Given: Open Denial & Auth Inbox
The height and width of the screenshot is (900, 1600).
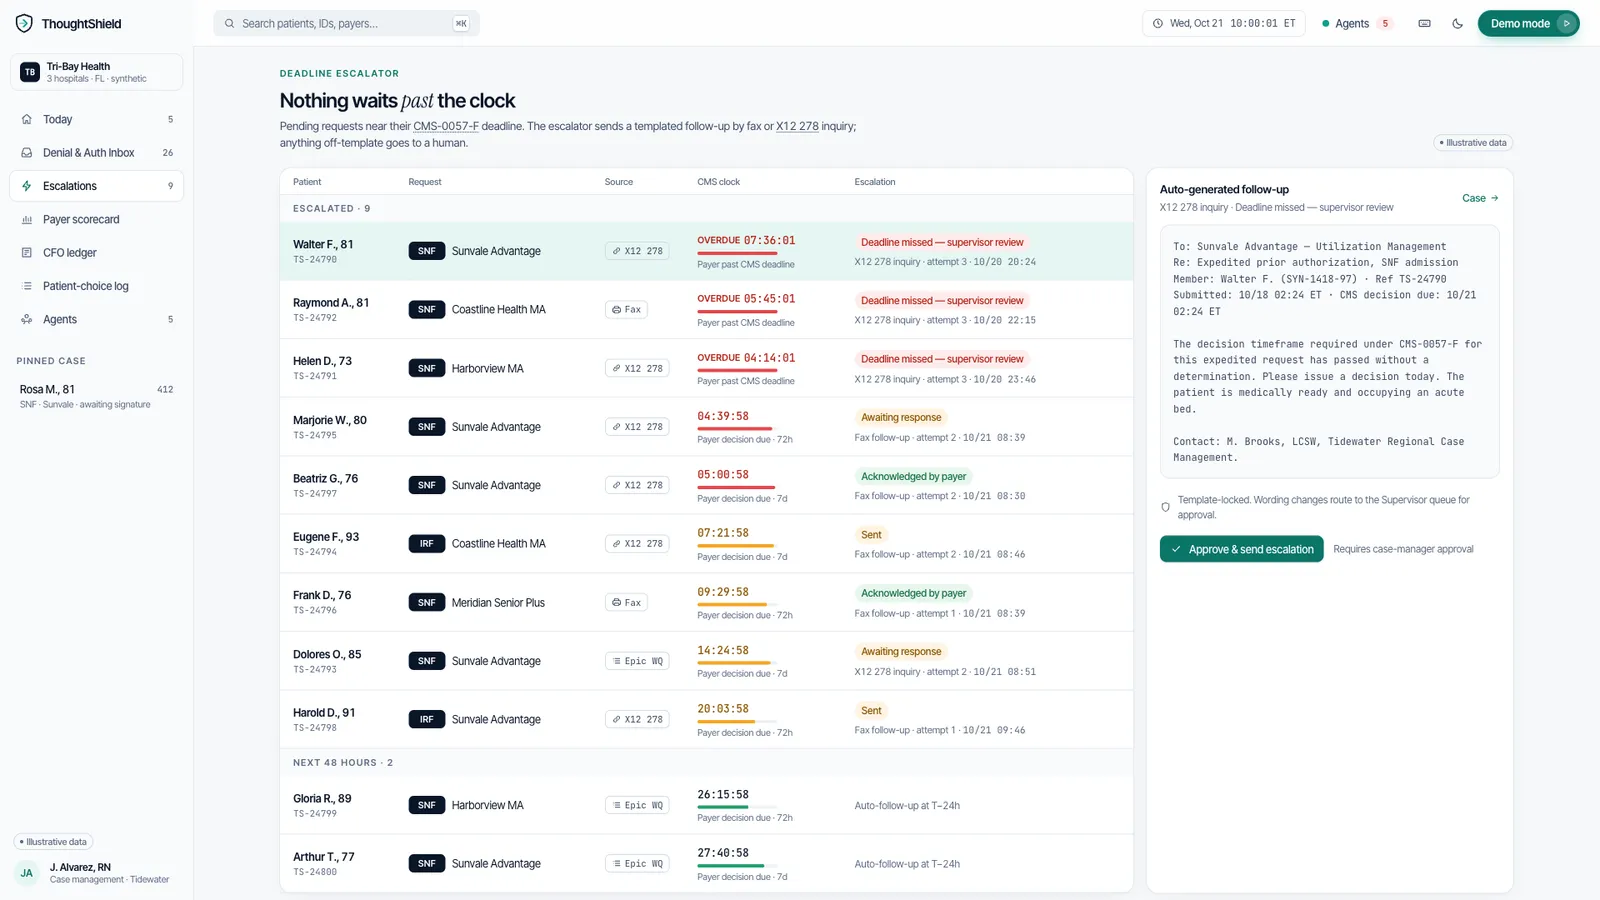Looking at the screenshot, I should [x=97, y=153].
